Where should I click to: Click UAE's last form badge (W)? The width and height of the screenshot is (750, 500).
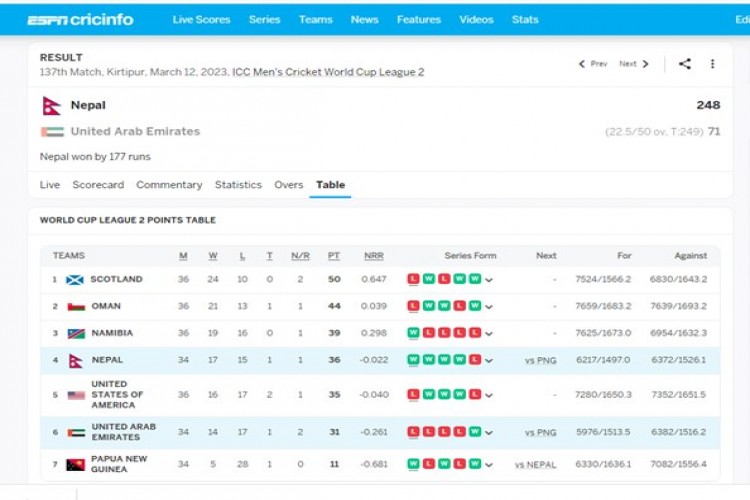click(474, 432)
